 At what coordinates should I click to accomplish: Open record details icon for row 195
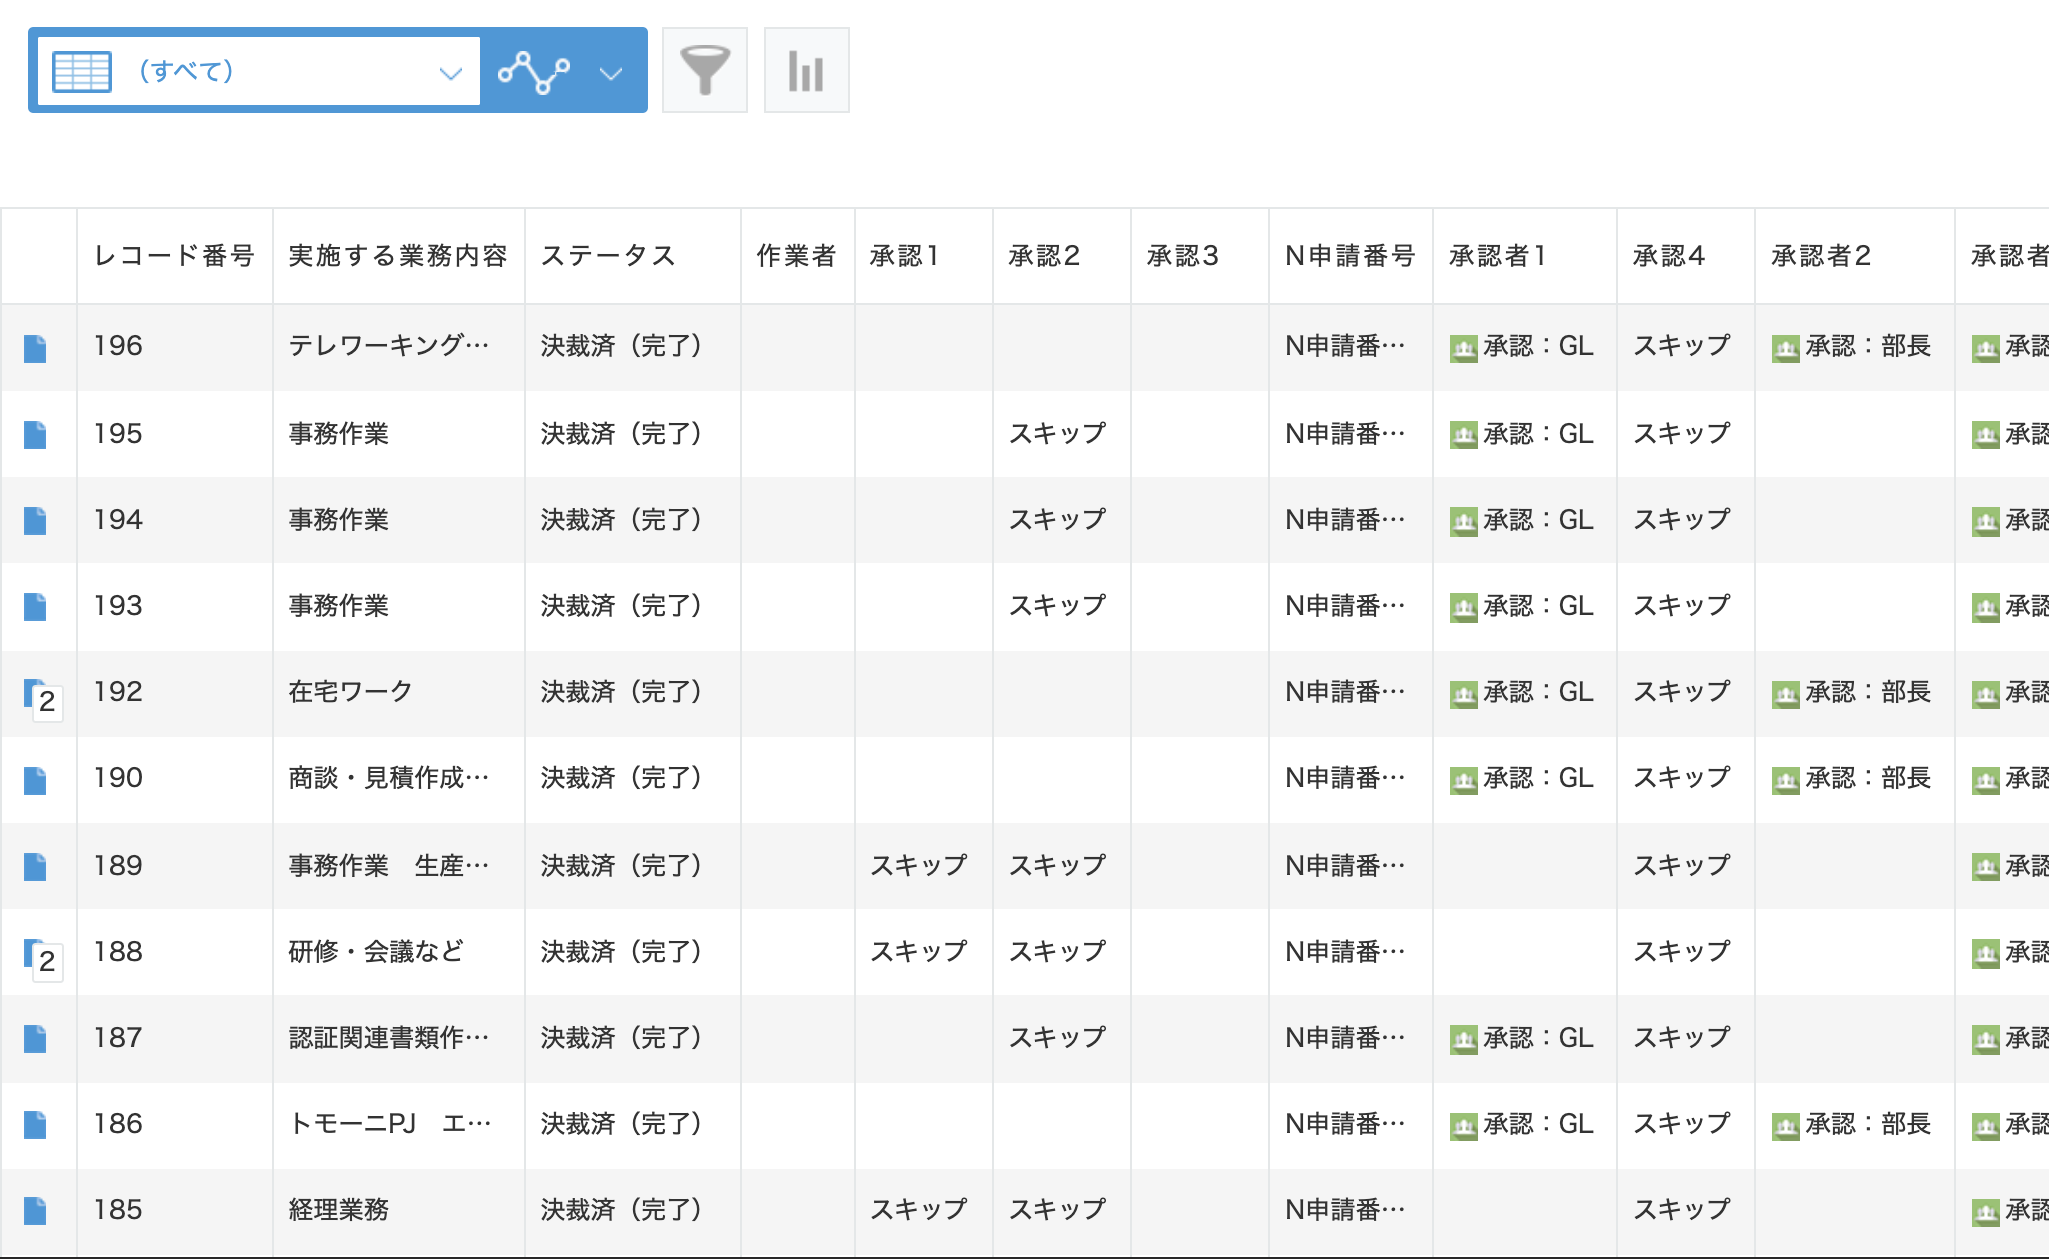click(x=35, y=435)
